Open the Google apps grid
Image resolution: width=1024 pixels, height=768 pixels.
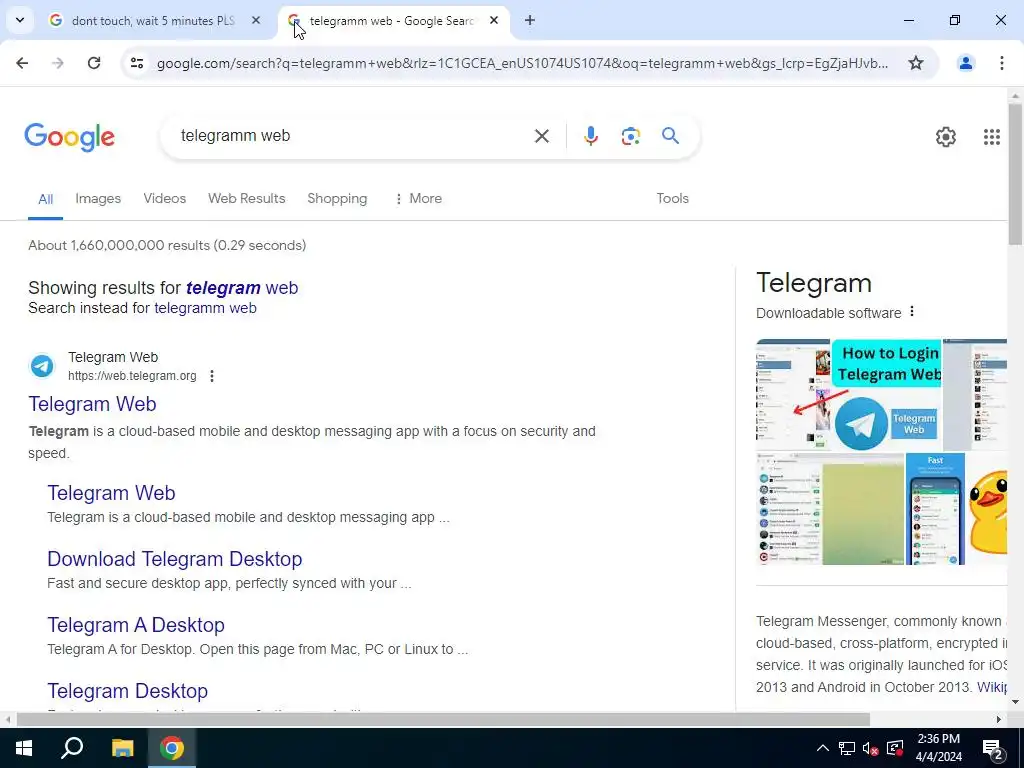click(991, 136)
